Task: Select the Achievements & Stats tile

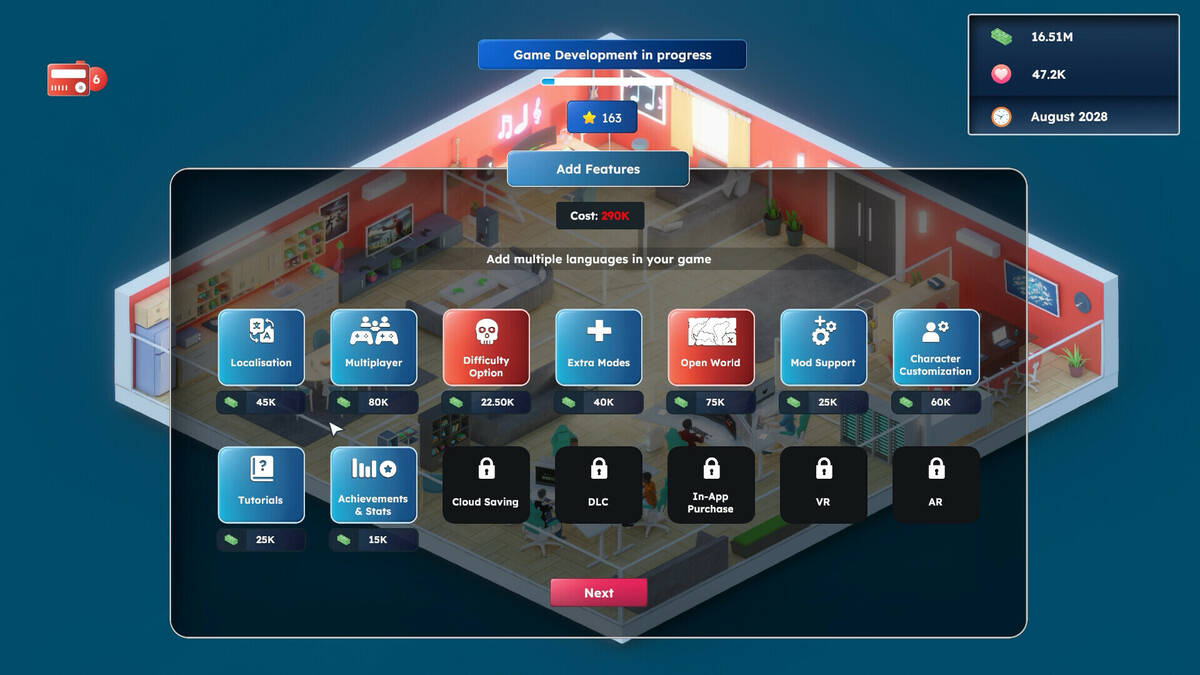Action: click(x=373, y=485)
